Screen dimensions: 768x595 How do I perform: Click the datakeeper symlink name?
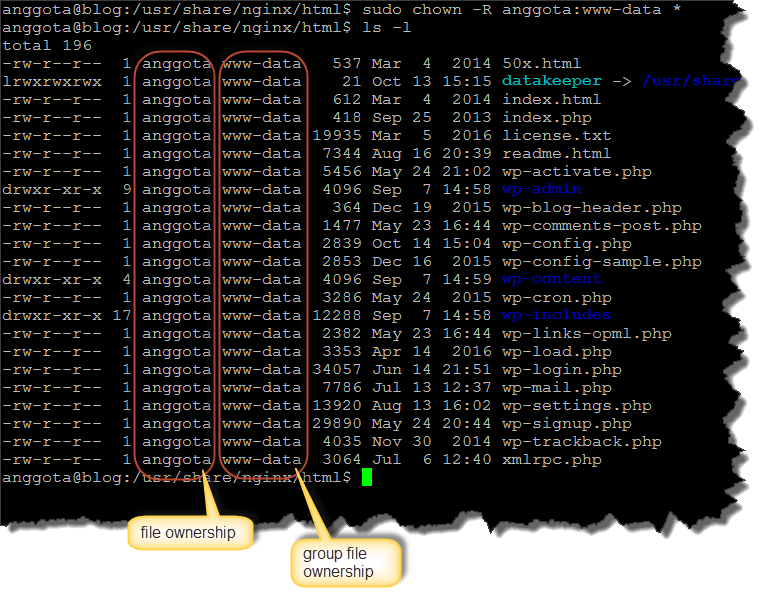(x=552, y=81)
